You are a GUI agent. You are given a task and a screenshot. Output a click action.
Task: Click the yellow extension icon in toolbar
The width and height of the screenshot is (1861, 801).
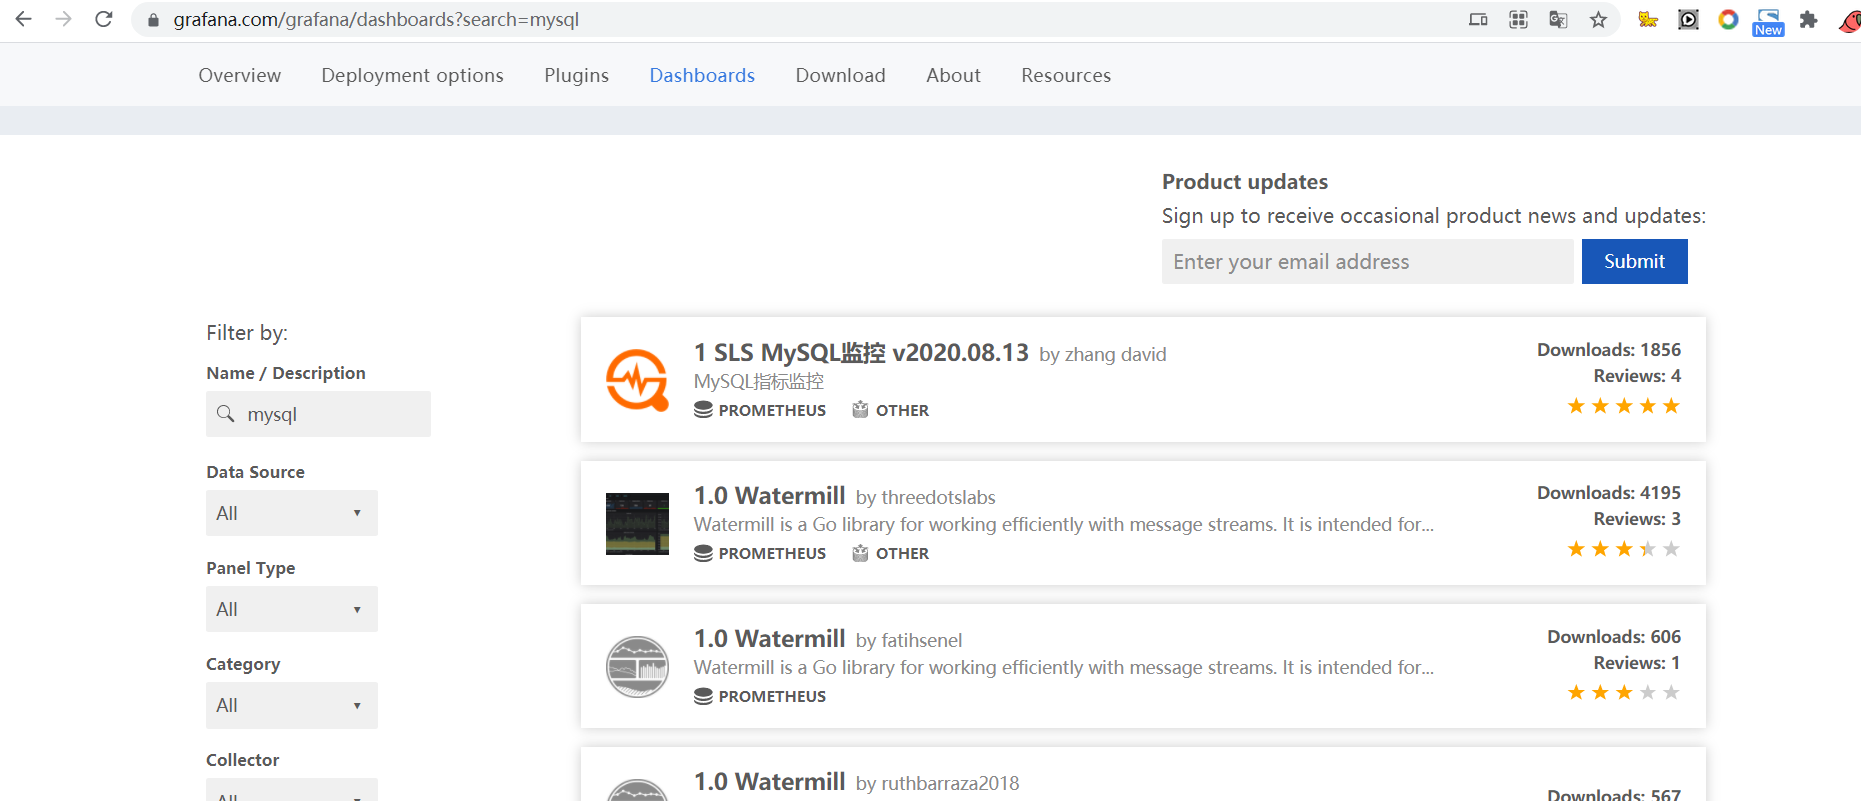click(x=1648, y=20)
